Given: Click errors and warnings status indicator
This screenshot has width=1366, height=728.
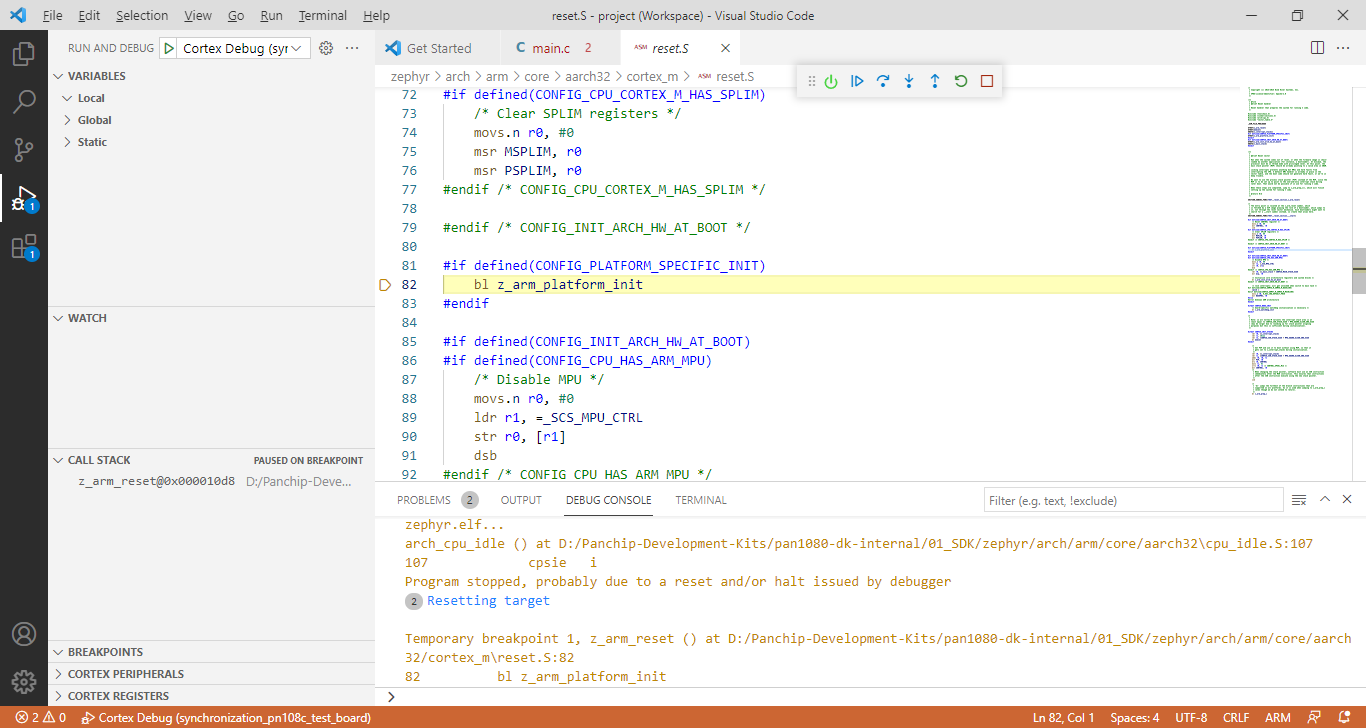Looking at the screenshot, I should tap(41, 718).
